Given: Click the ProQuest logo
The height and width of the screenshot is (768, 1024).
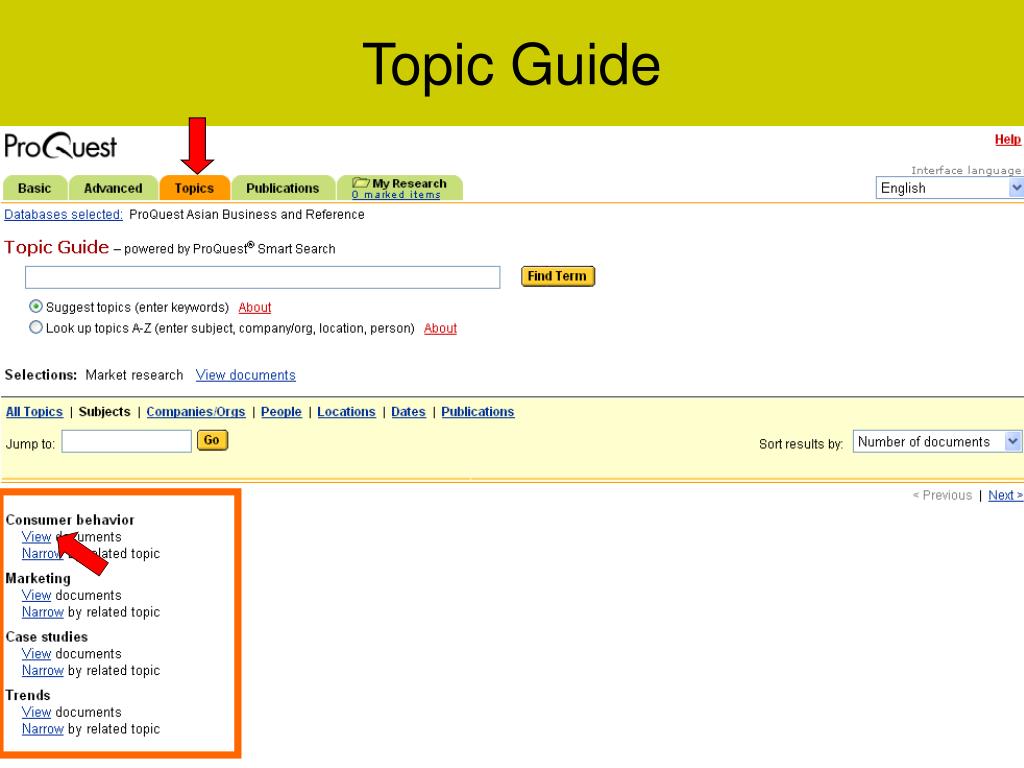Looking at the screenshot, I should click(x=60, y=146).
